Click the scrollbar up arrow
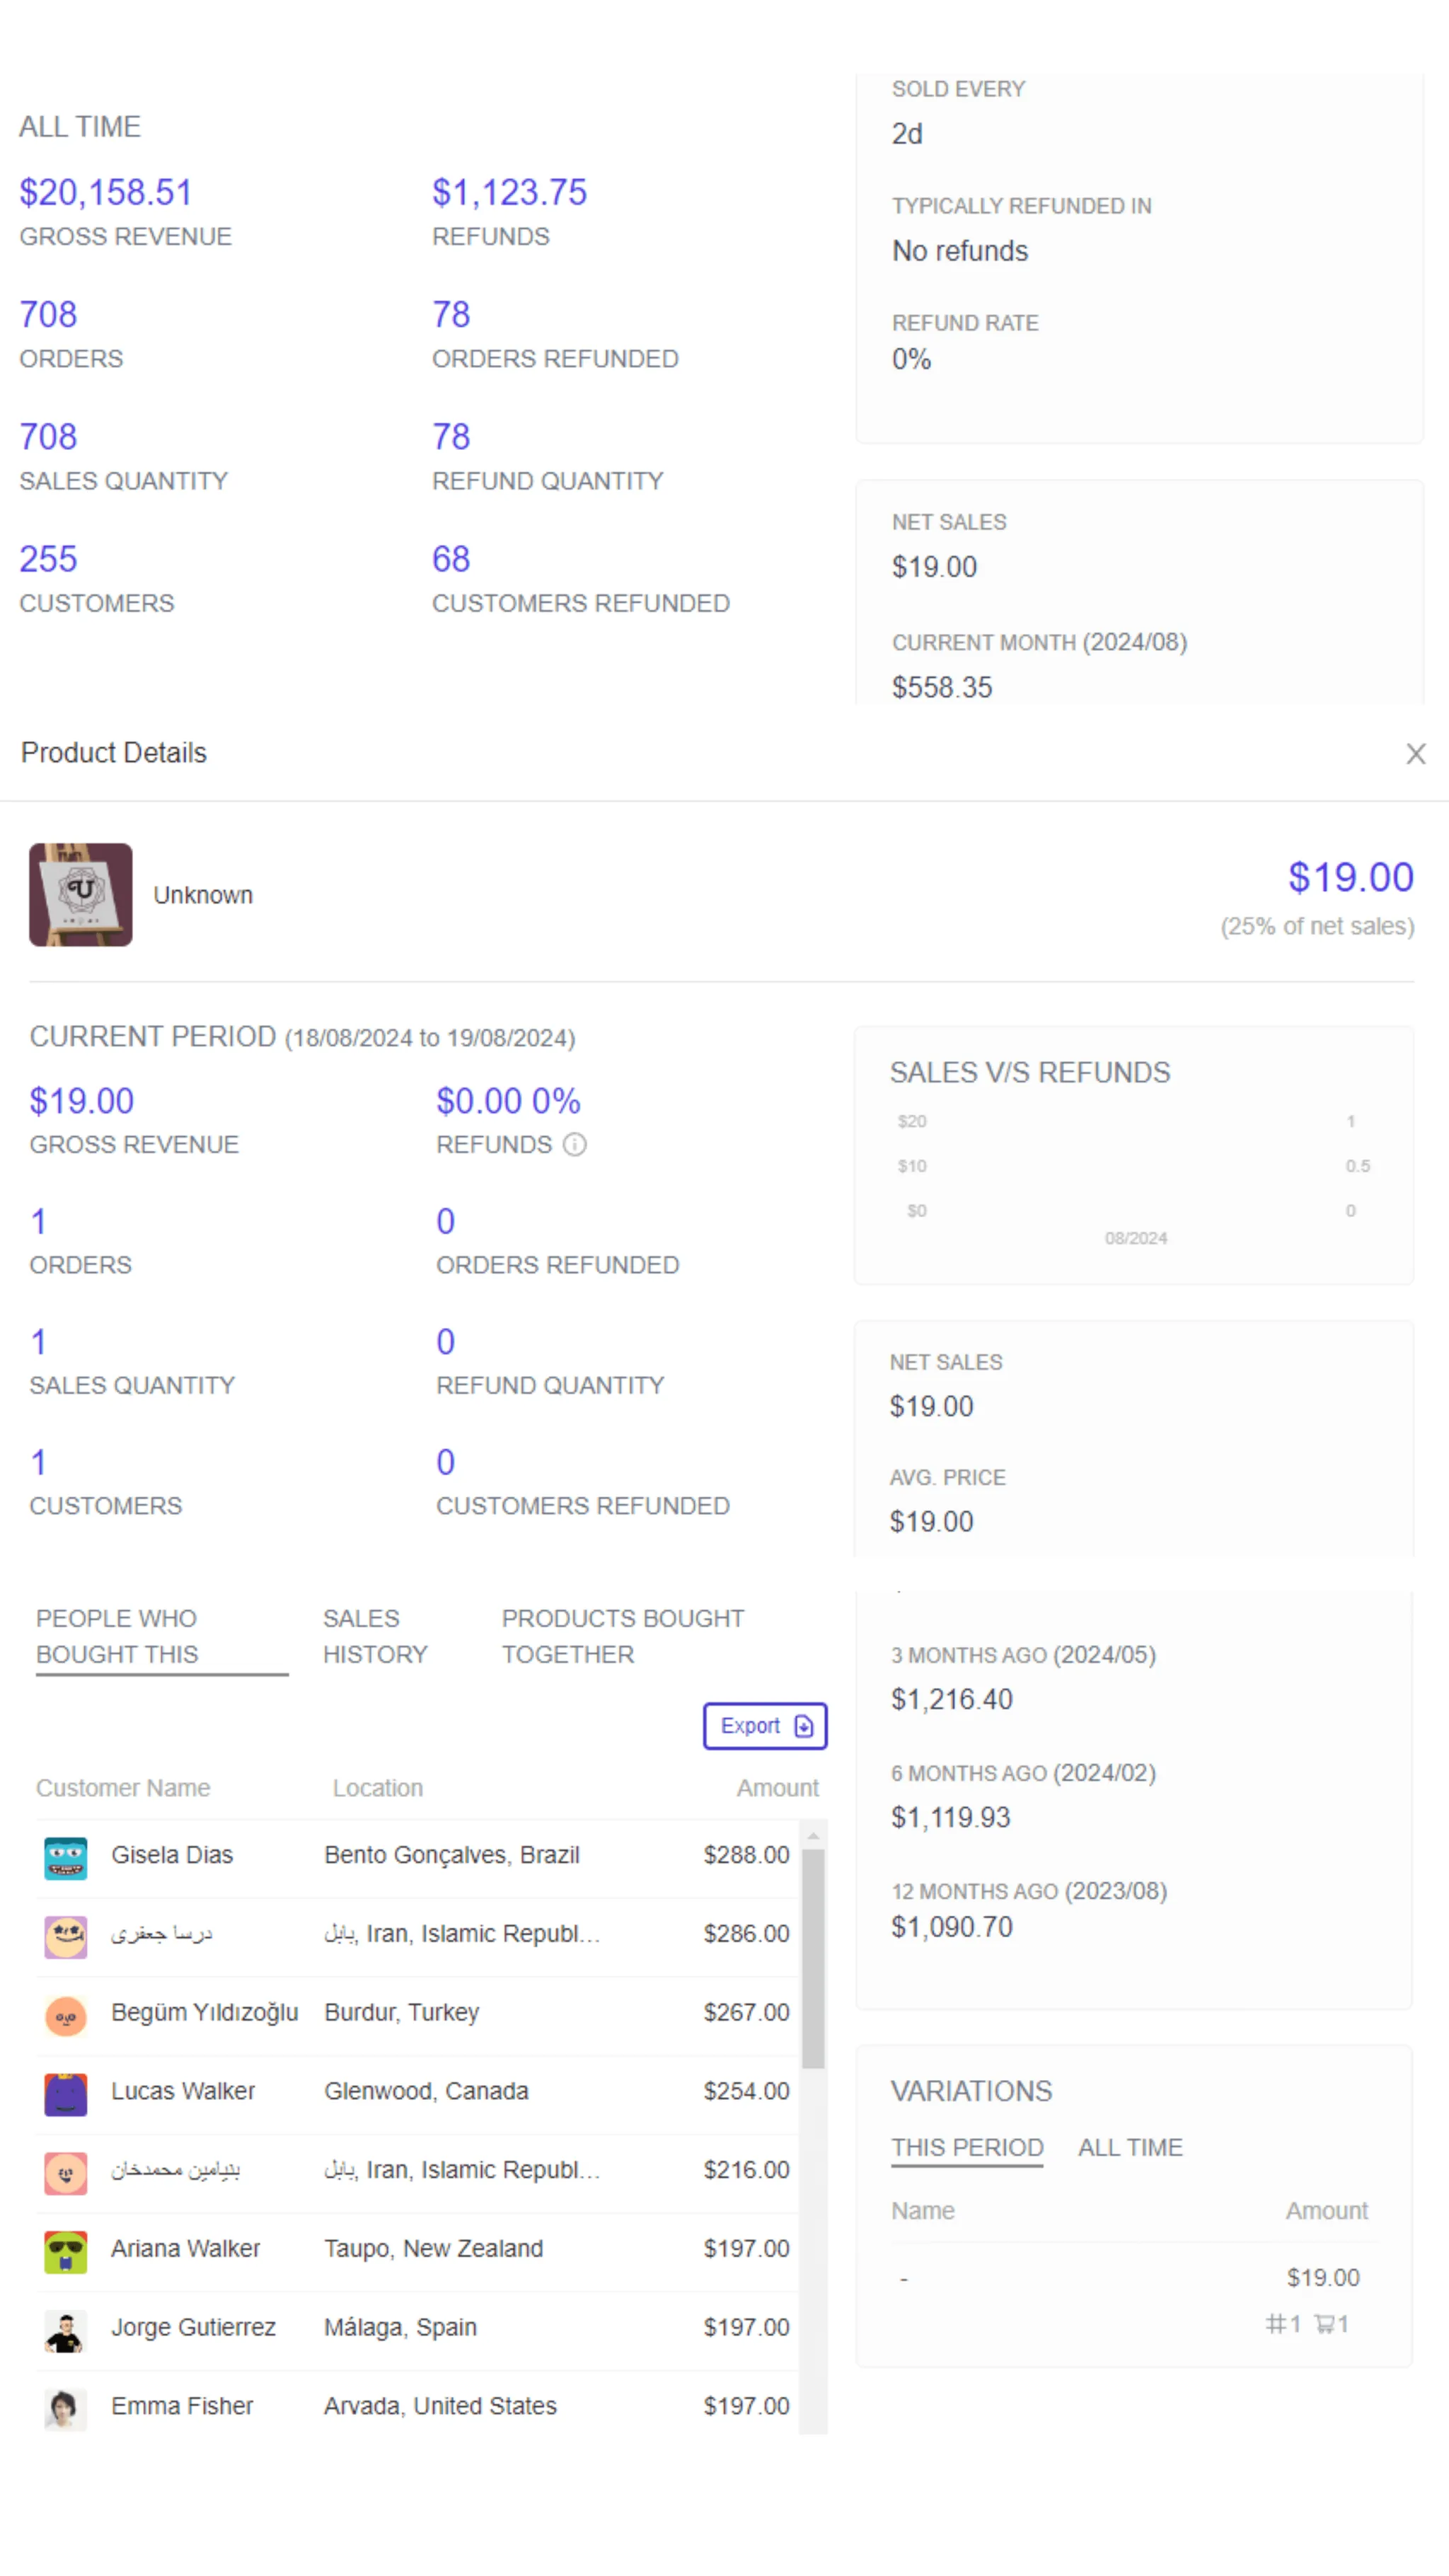Screen dimensions: 1449x2576 [x=813, y=1835]
